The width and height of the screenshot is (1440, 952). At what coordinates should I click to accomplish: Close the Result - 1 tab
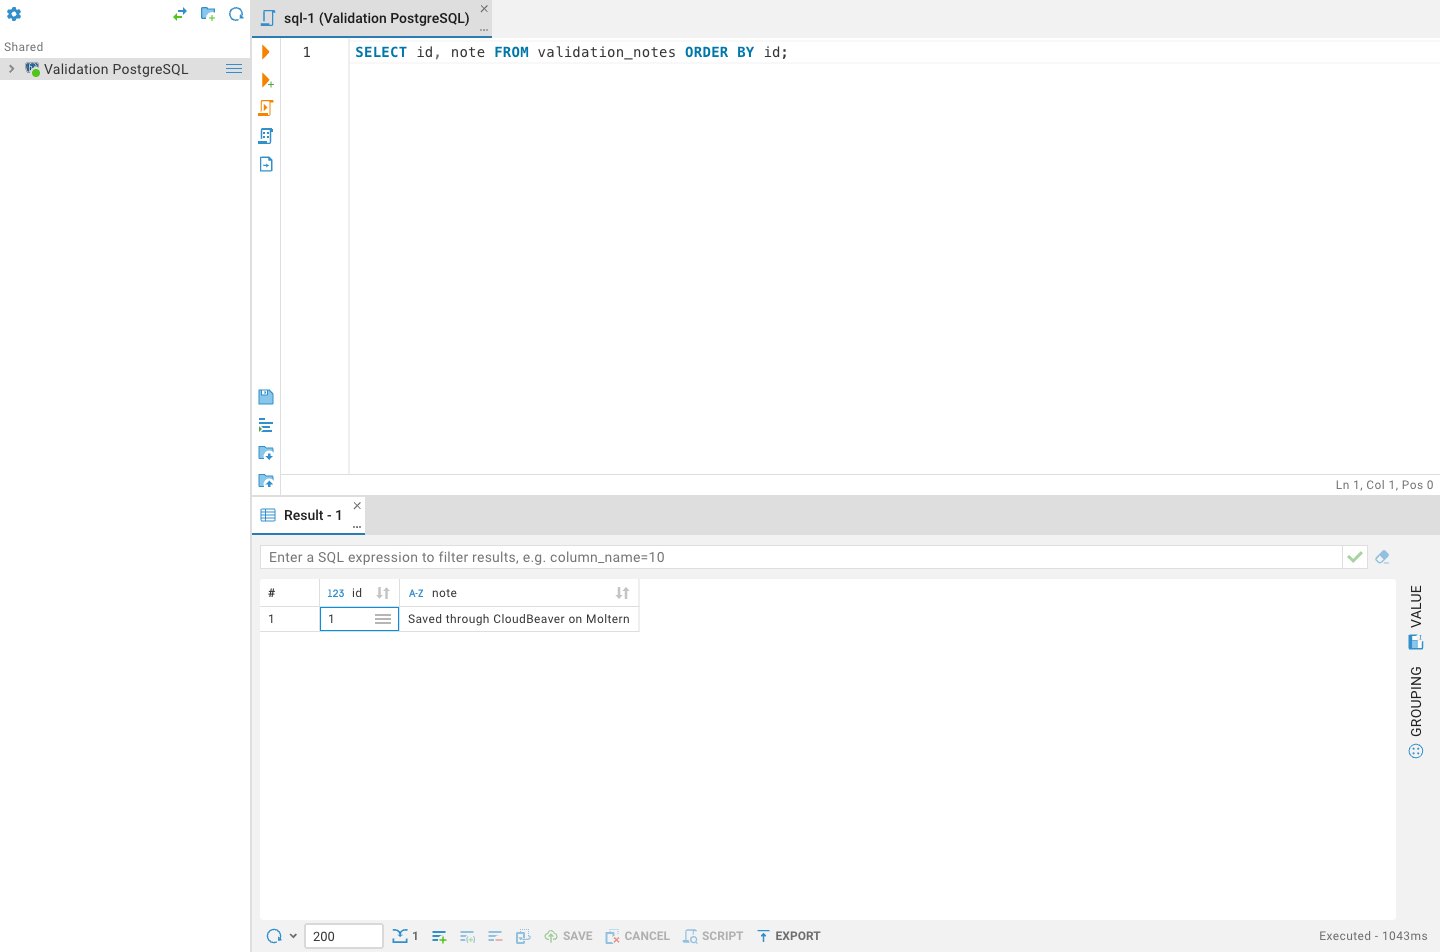(x=357, y=506)
